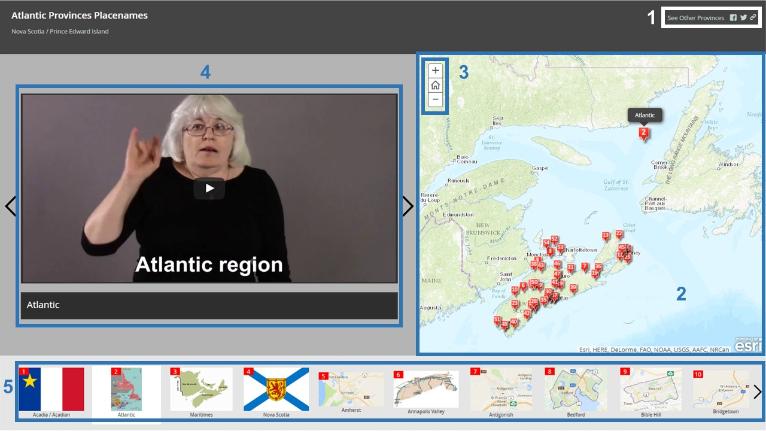Select the Maritimes map thumbnail
Image resolution: width=766 pixels, height=431 pixels.
pos(201,392)
